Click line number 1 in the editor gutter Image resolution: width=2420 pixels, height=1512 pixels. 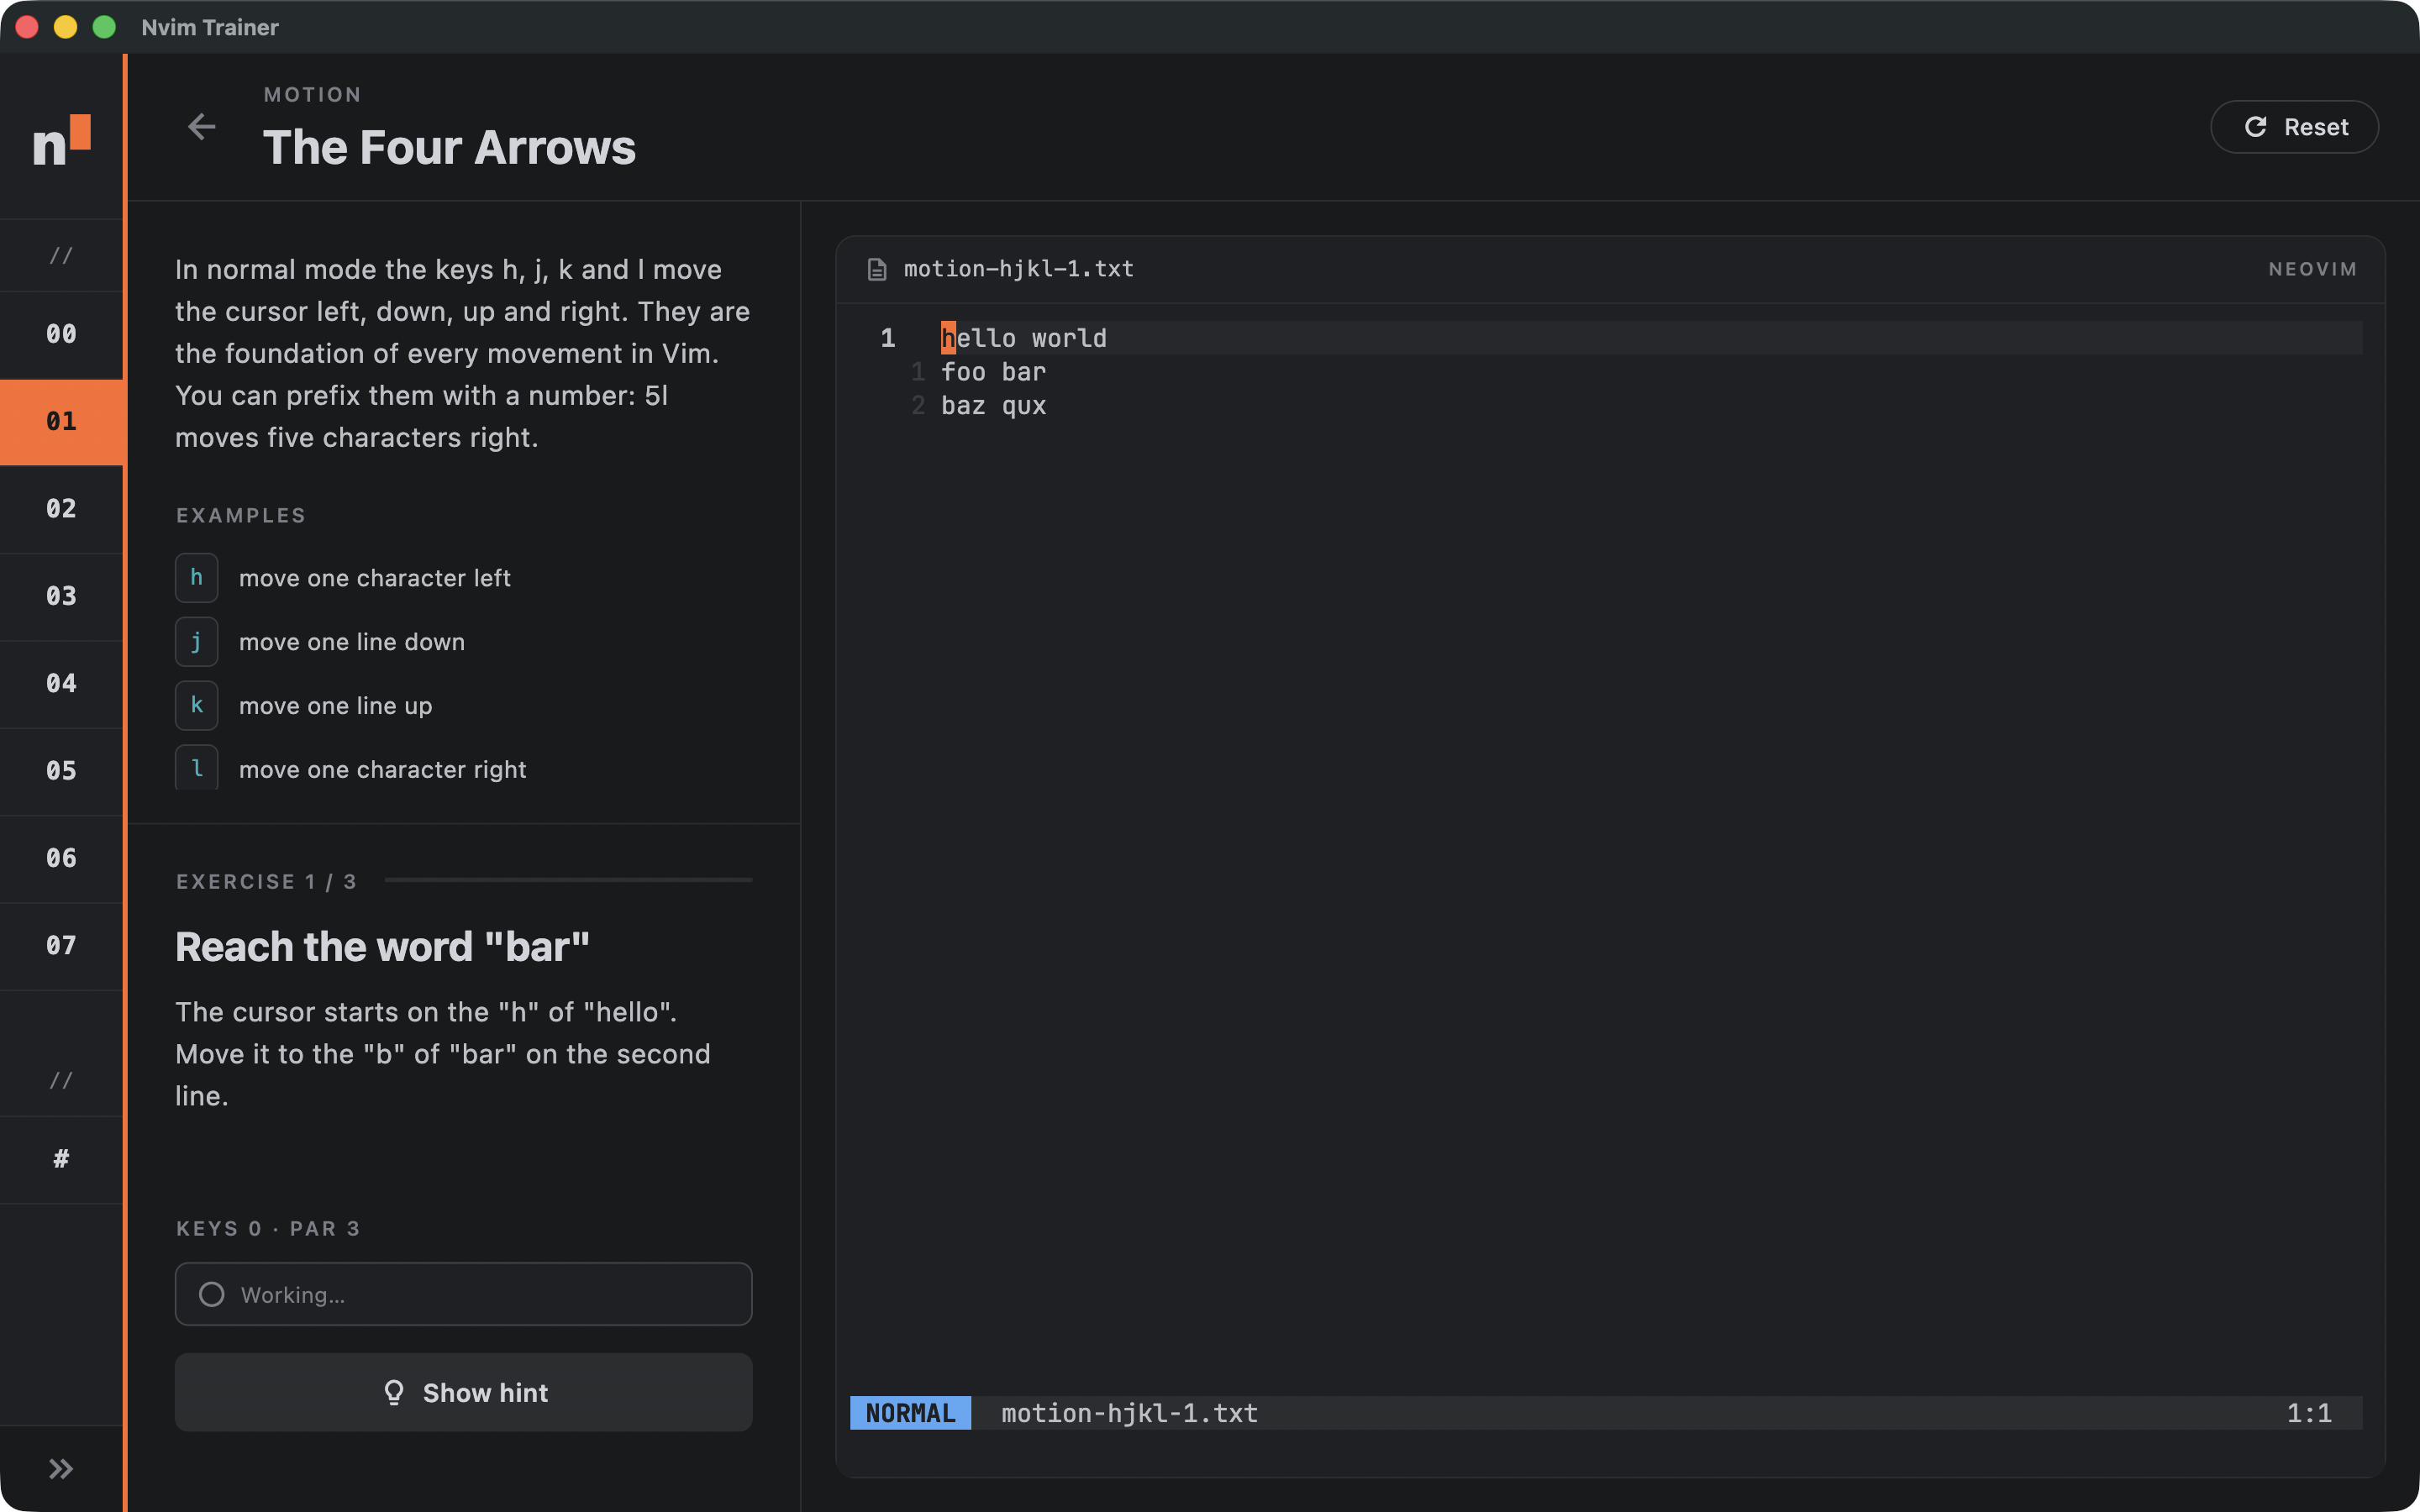click(888, 338)
